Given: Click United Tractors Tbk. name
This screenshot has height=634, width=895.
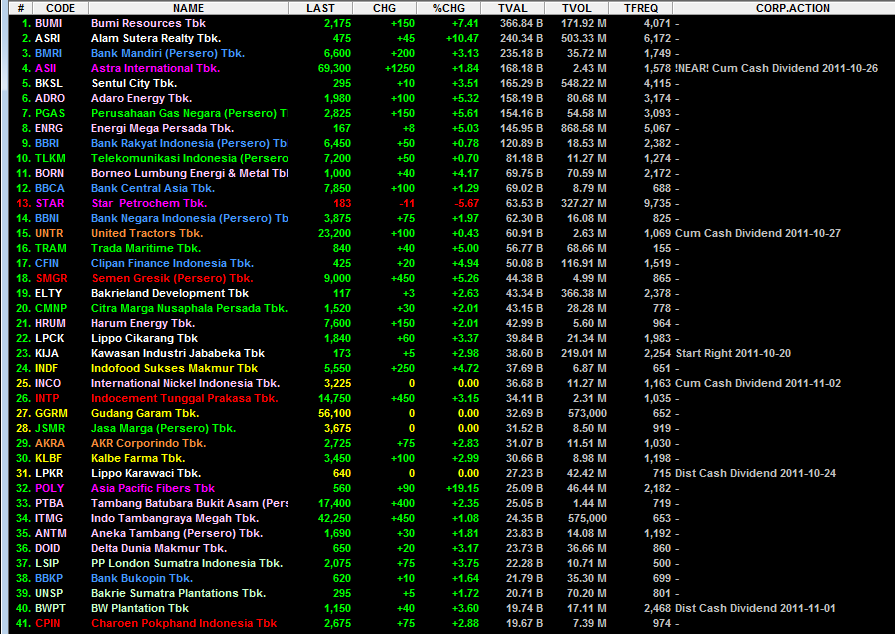Looking at the screenshot, I should click(x=147, y=233).
